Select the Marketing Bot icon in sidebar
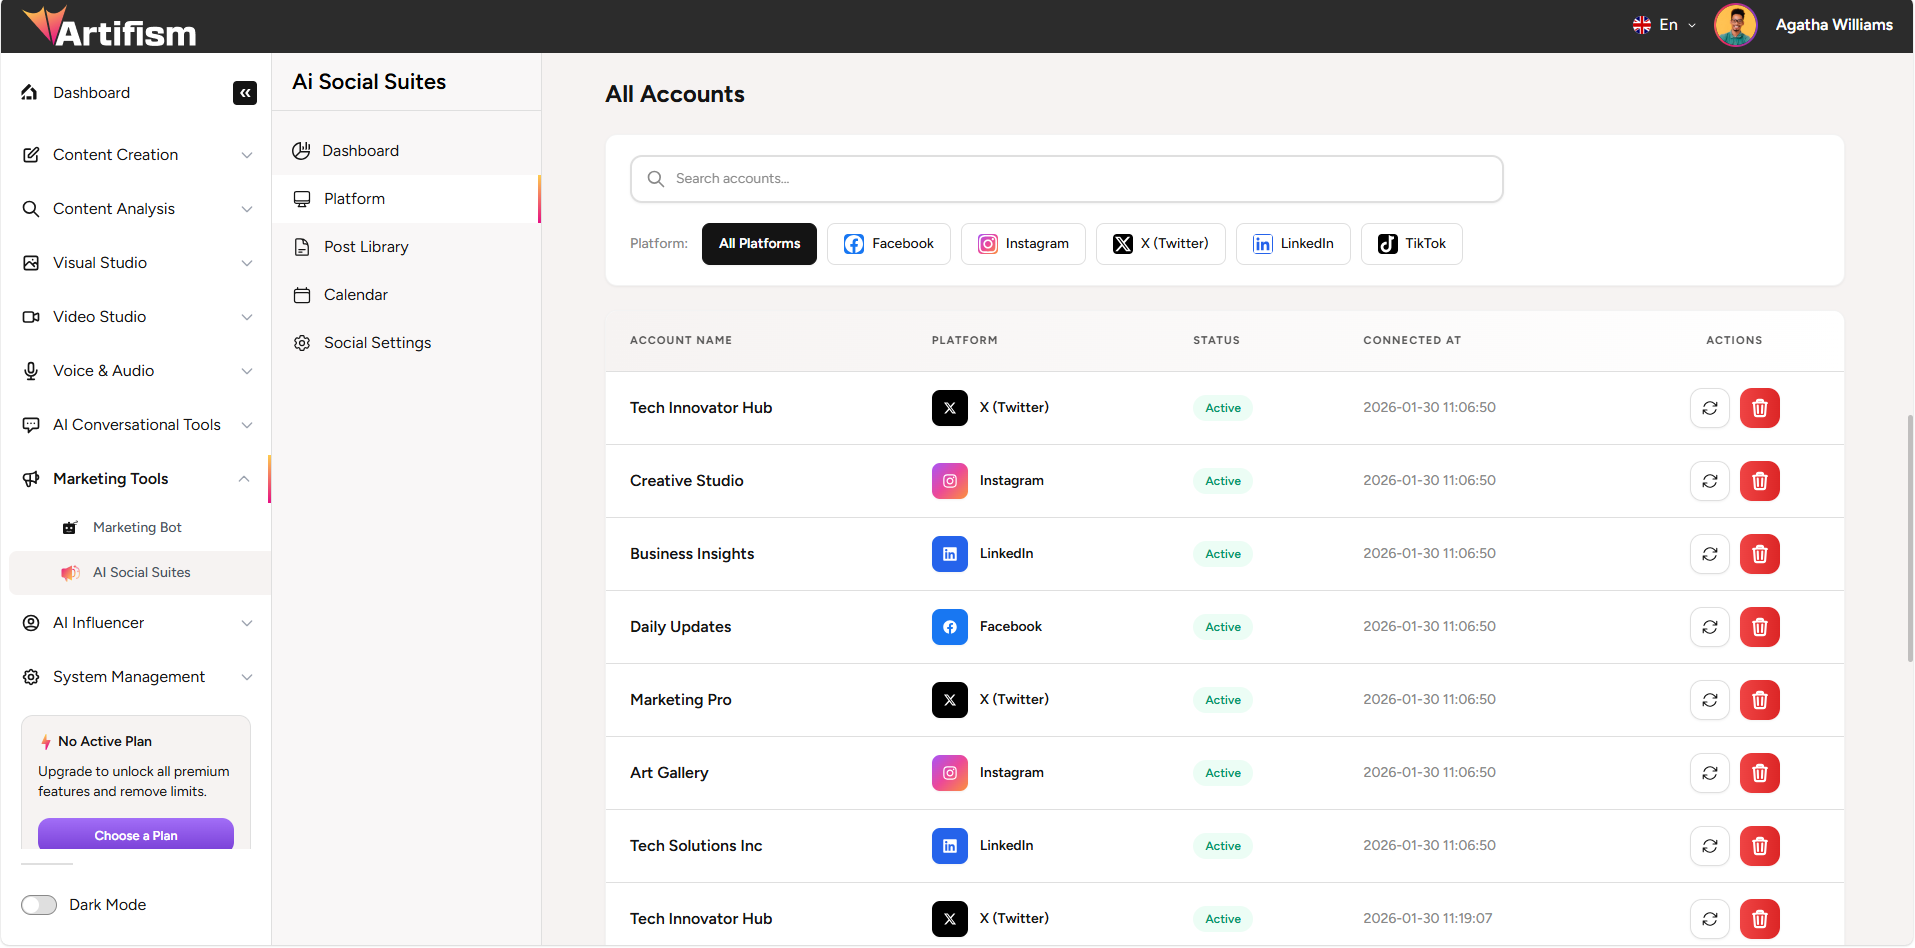Viewport: 1915px width, 948px height. pyautogui.click(x=69, y=527)
